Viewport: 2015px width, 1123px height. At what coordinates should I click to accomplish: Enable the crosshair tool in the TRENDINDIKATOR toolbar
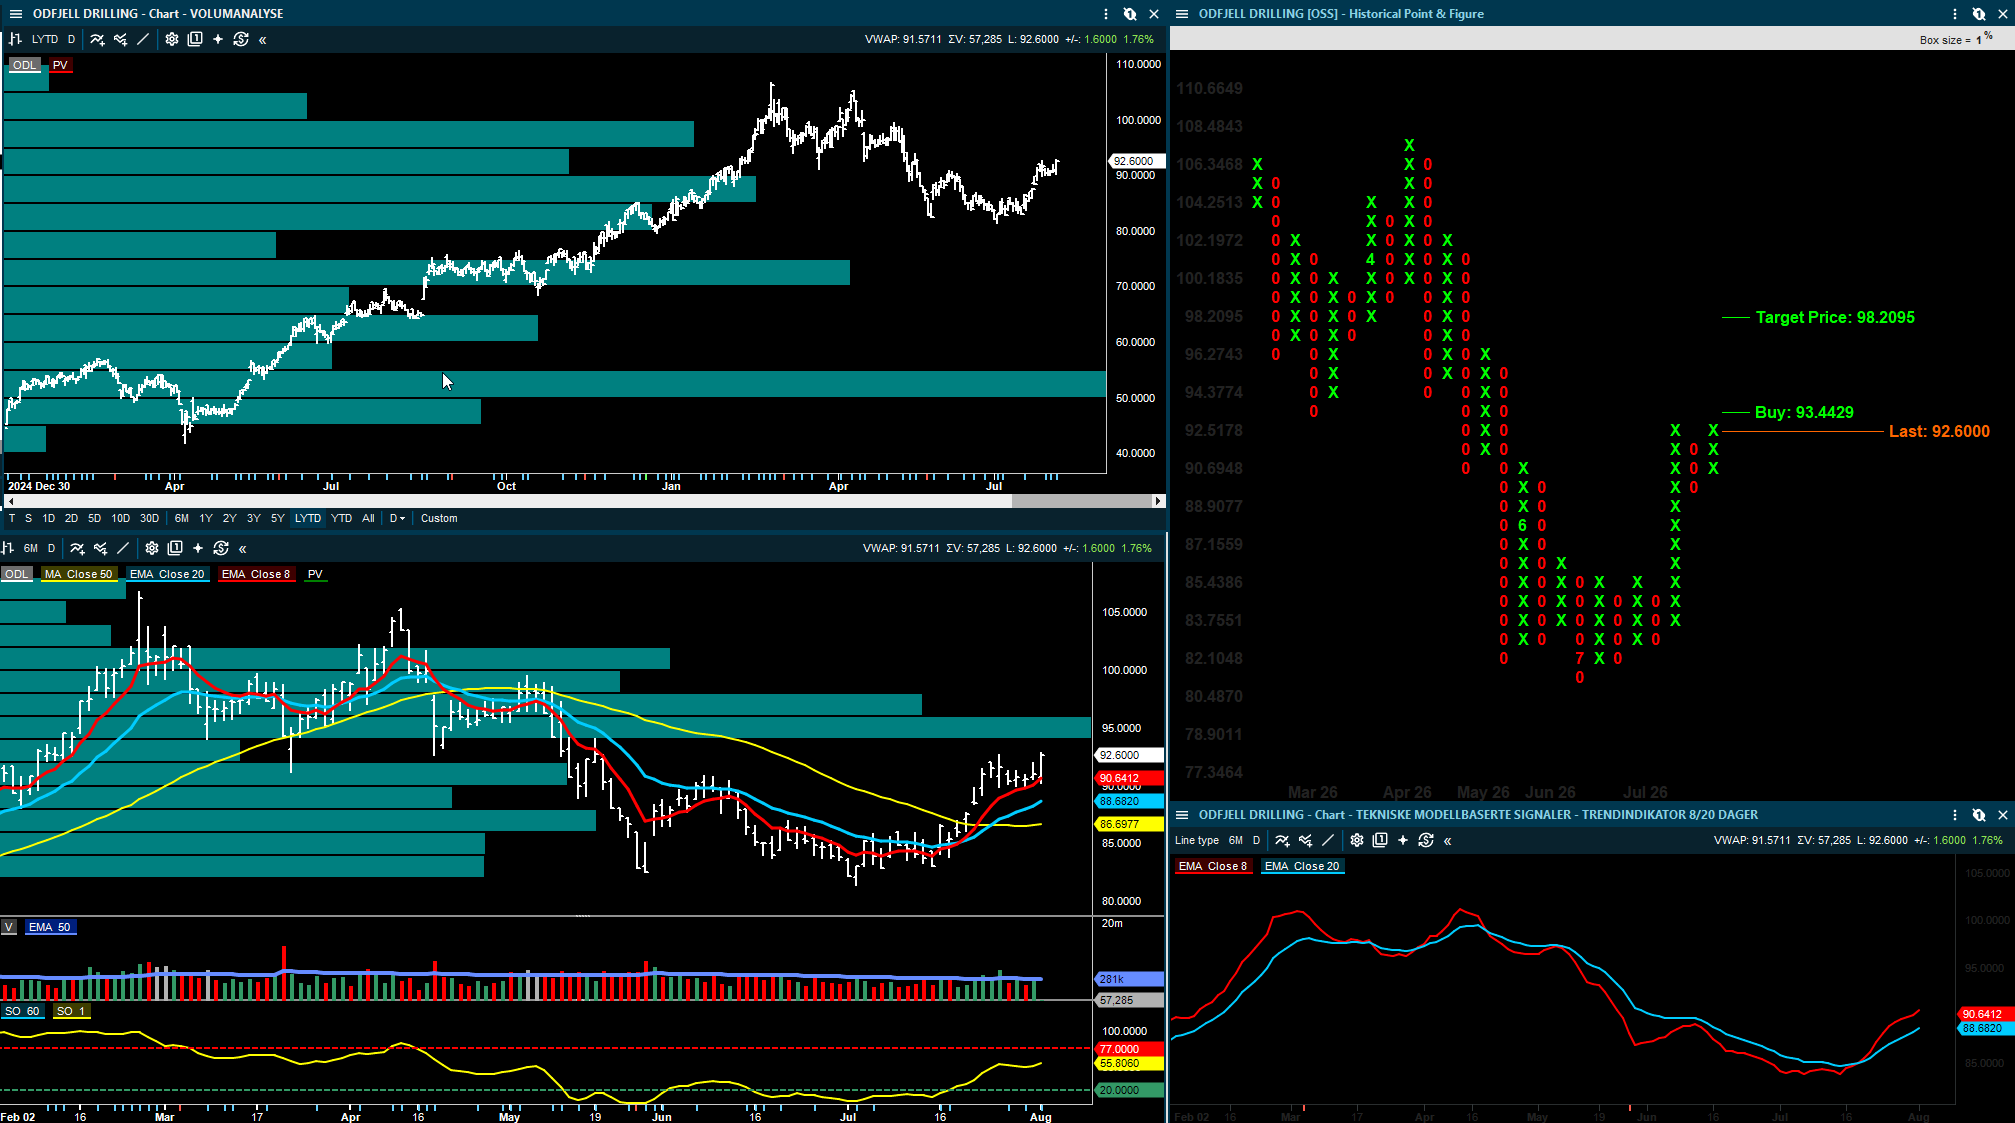1403,841
